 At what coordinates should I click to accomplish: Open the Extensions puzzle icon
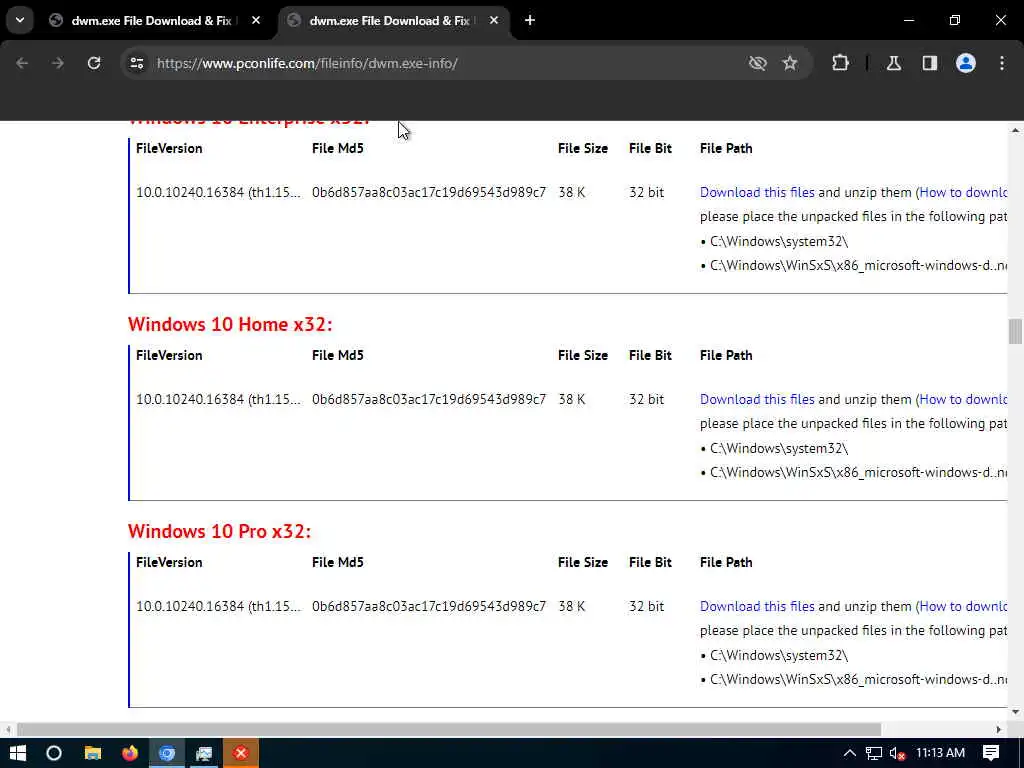(x=840, y=63)
